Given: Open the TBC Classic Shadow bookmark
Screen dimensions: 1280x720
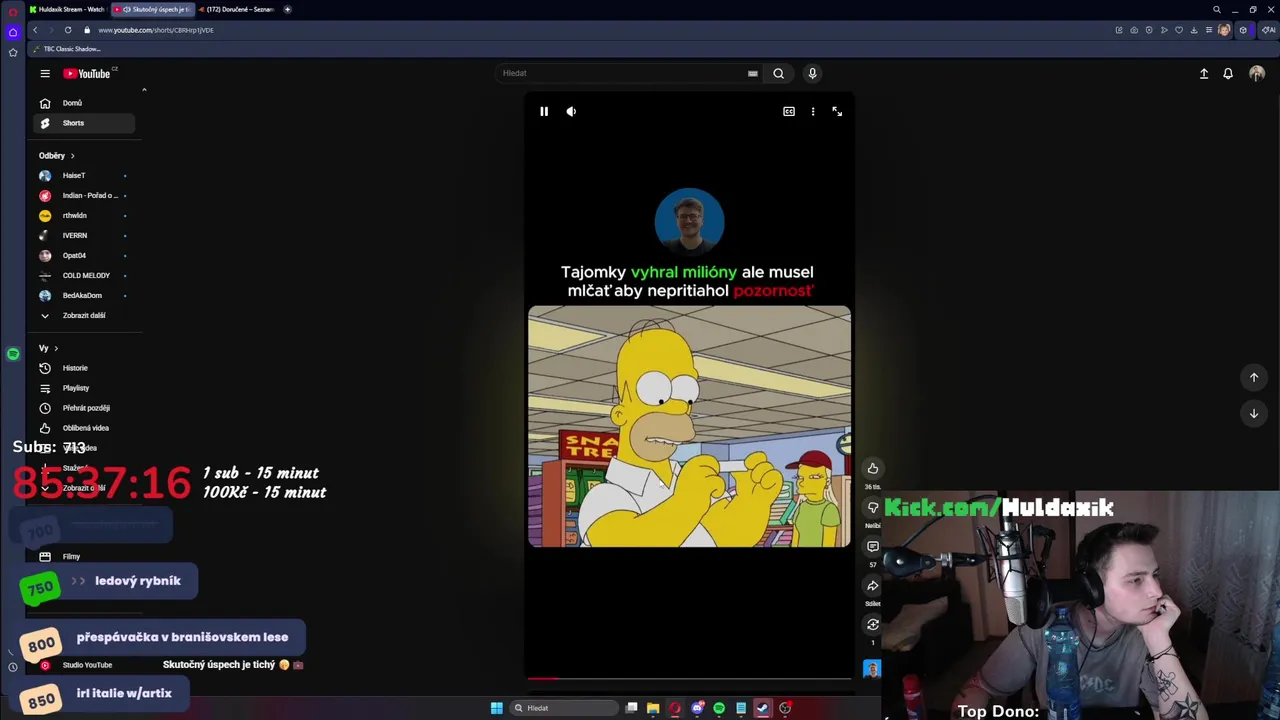Looking at the screenshot, I should [x=67, y=49].
